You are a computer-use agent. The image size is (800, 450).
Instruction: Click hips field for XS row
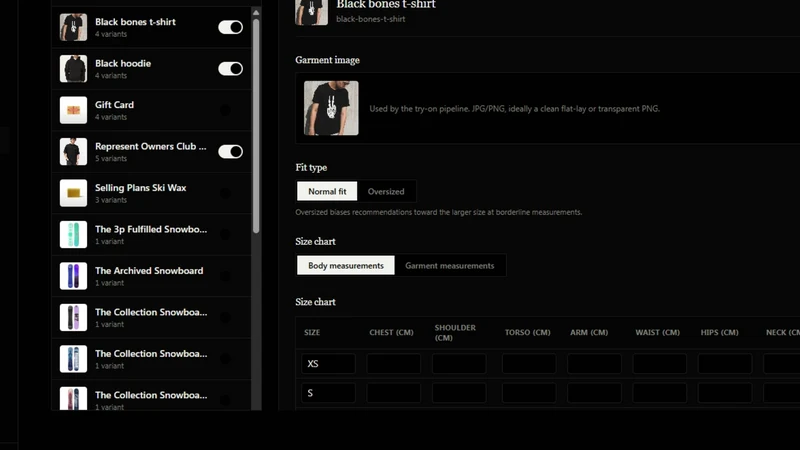click(x=724, y=364)
